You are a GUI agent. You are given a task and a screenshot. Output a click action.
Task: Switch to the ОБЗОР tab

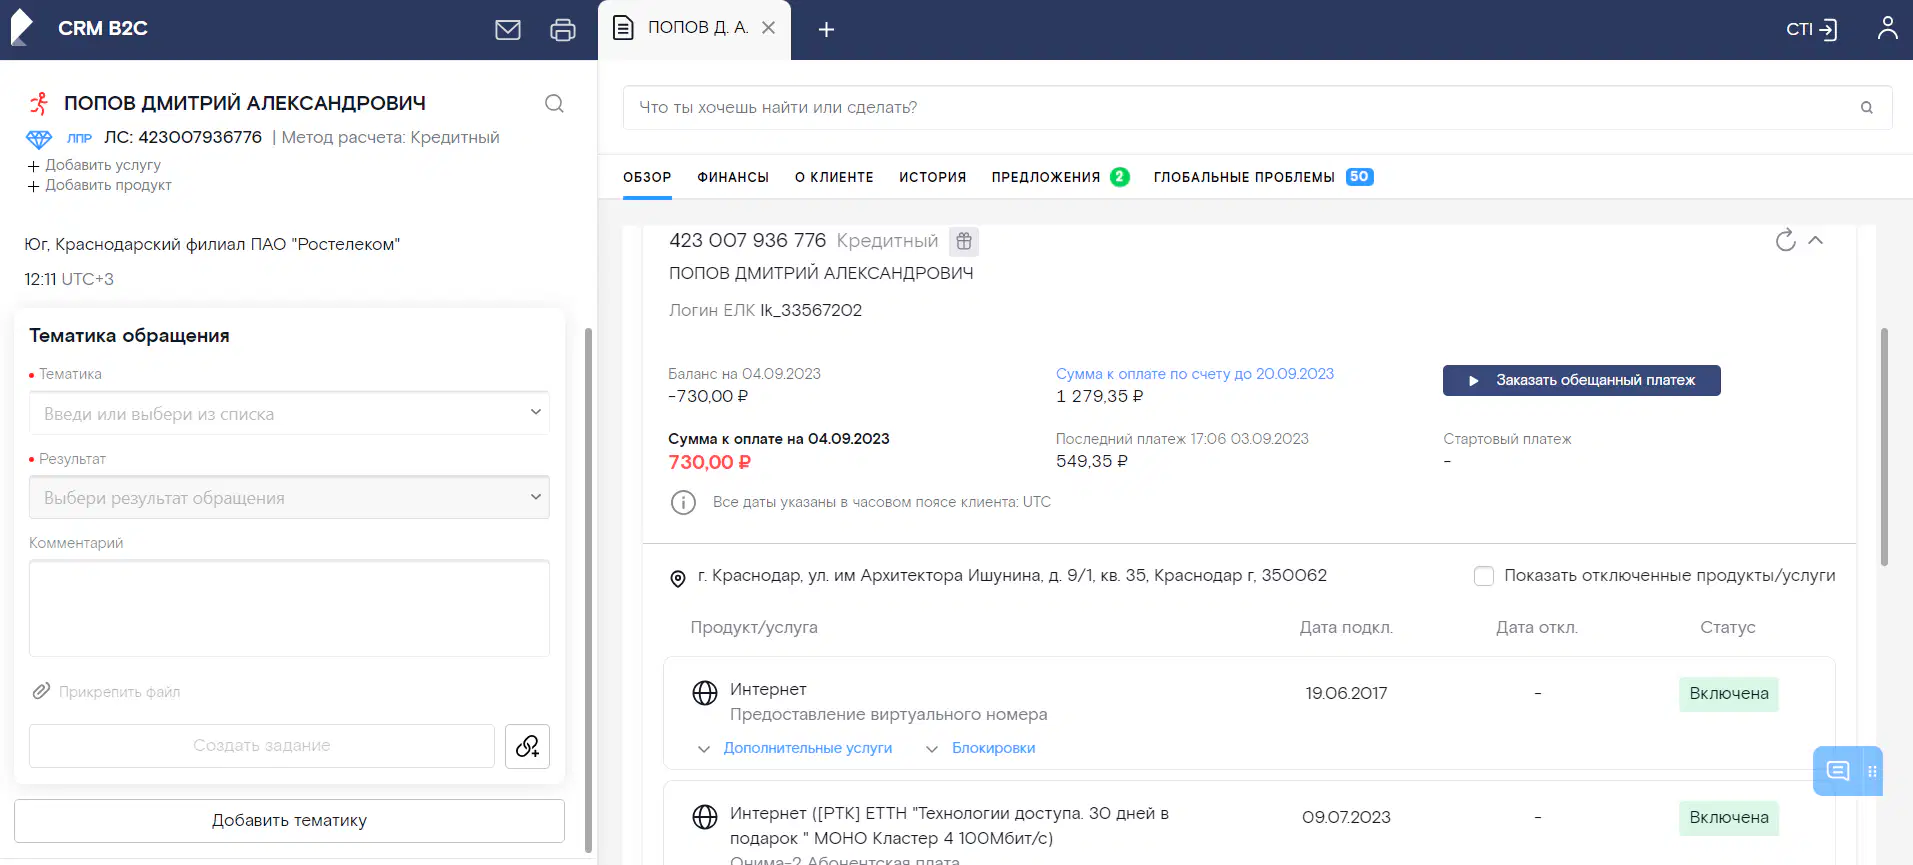[647, 177]
